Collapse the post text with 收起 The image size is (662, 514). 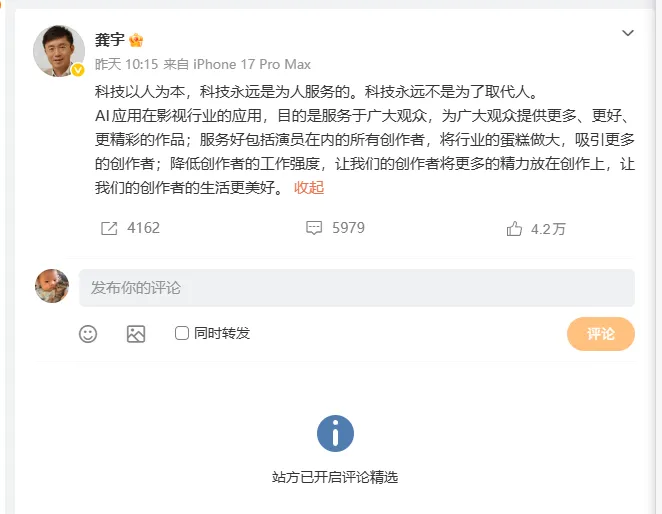pyautogui.click(x=309, y=188)
